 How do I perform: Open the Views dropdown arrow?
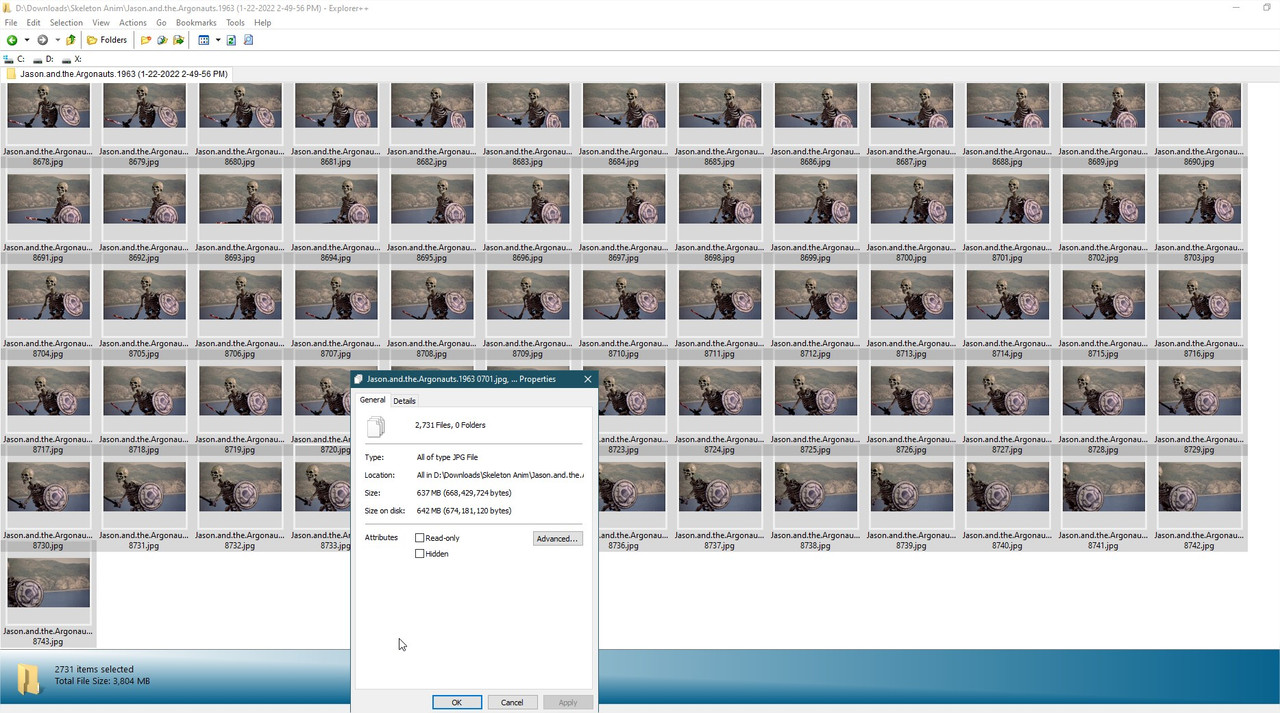(x=218, y=40)
